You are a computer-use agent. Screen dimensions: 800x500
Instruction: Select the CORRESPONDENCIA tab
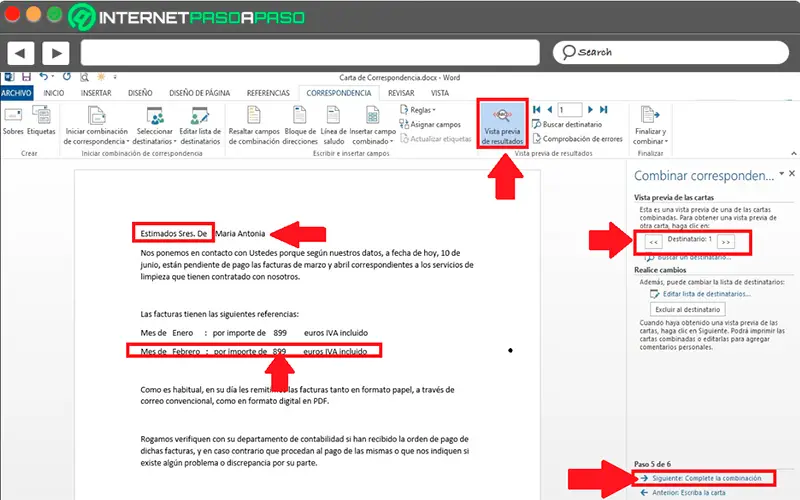pos(339,93)
